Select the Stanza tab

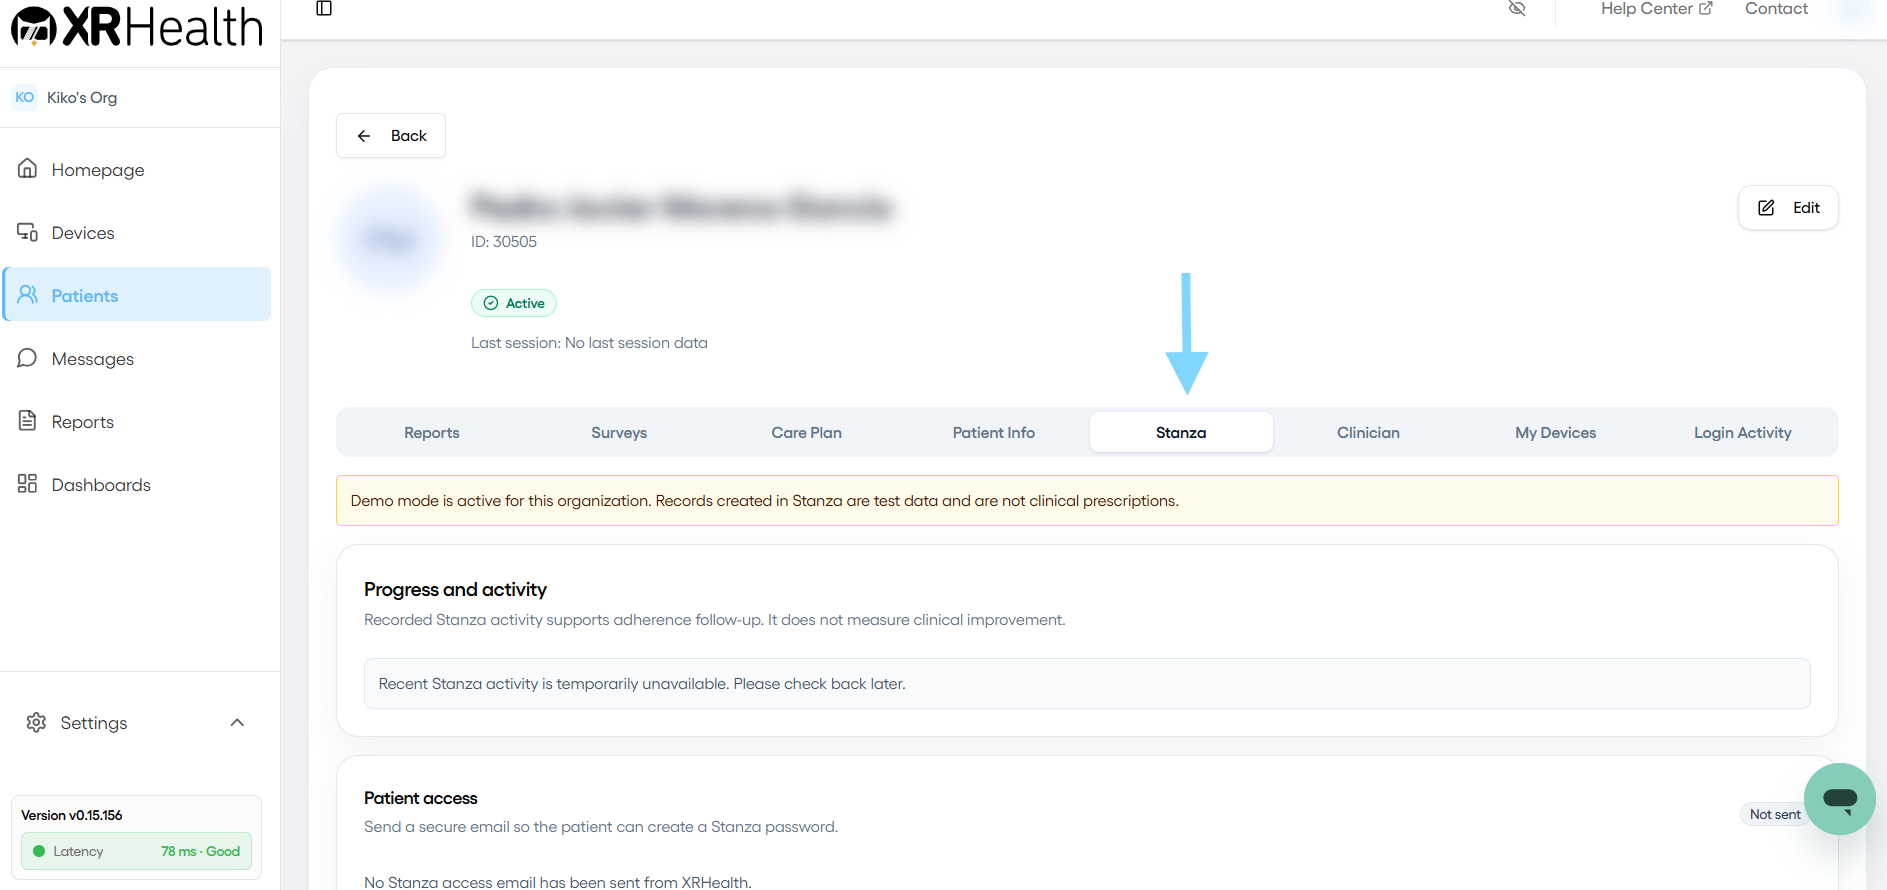tap(1181, 433)
